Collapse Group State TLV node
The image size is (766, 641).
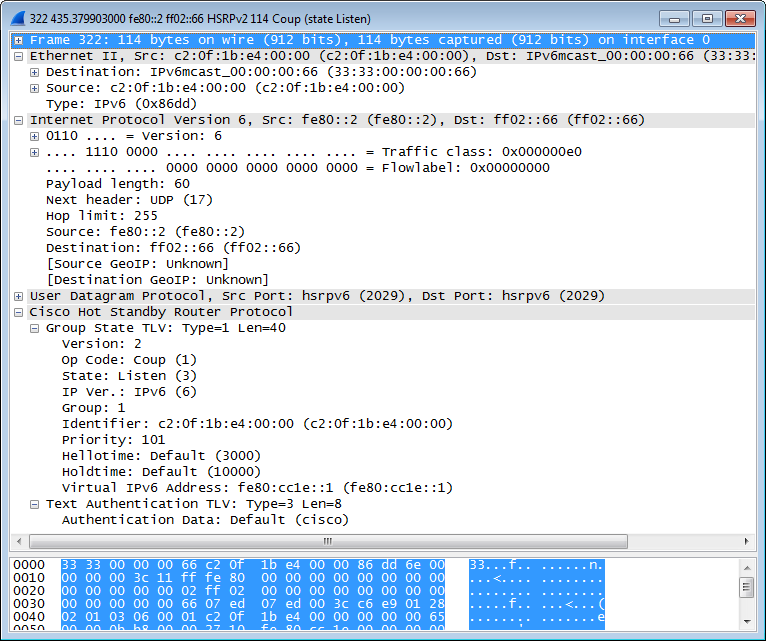pos(34,329)
